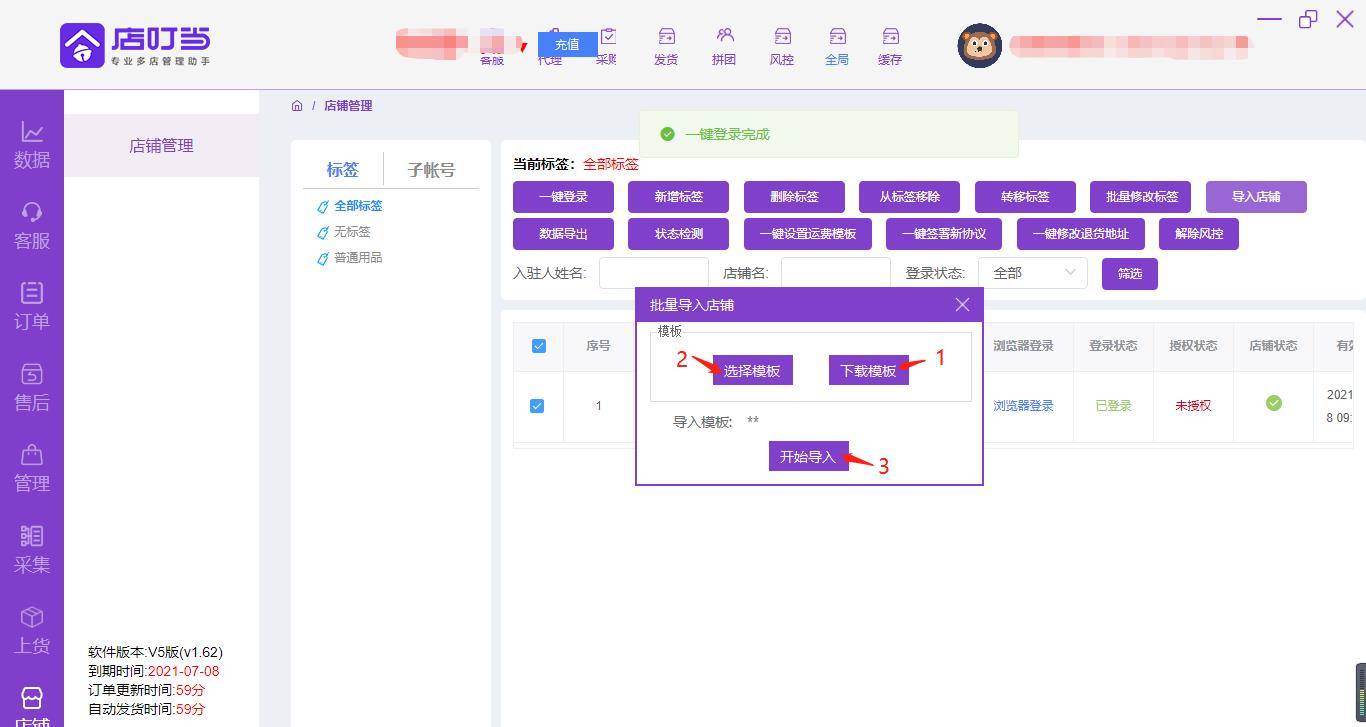Open 全局 in the top toolbar
The width and height of the screenshot is (1366, 727).
pos(837,47)
